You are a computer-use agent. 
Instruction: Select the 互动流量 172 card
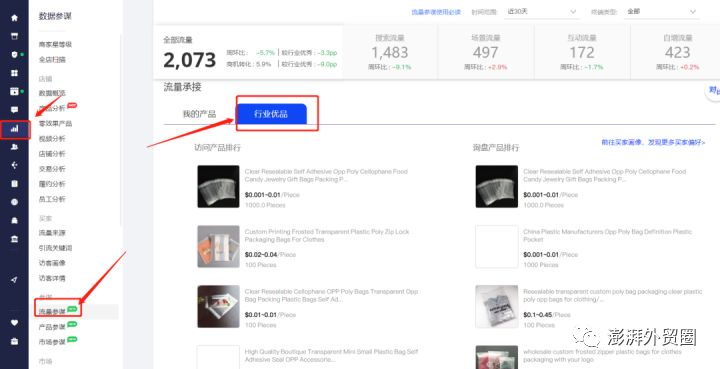point(582,52)
